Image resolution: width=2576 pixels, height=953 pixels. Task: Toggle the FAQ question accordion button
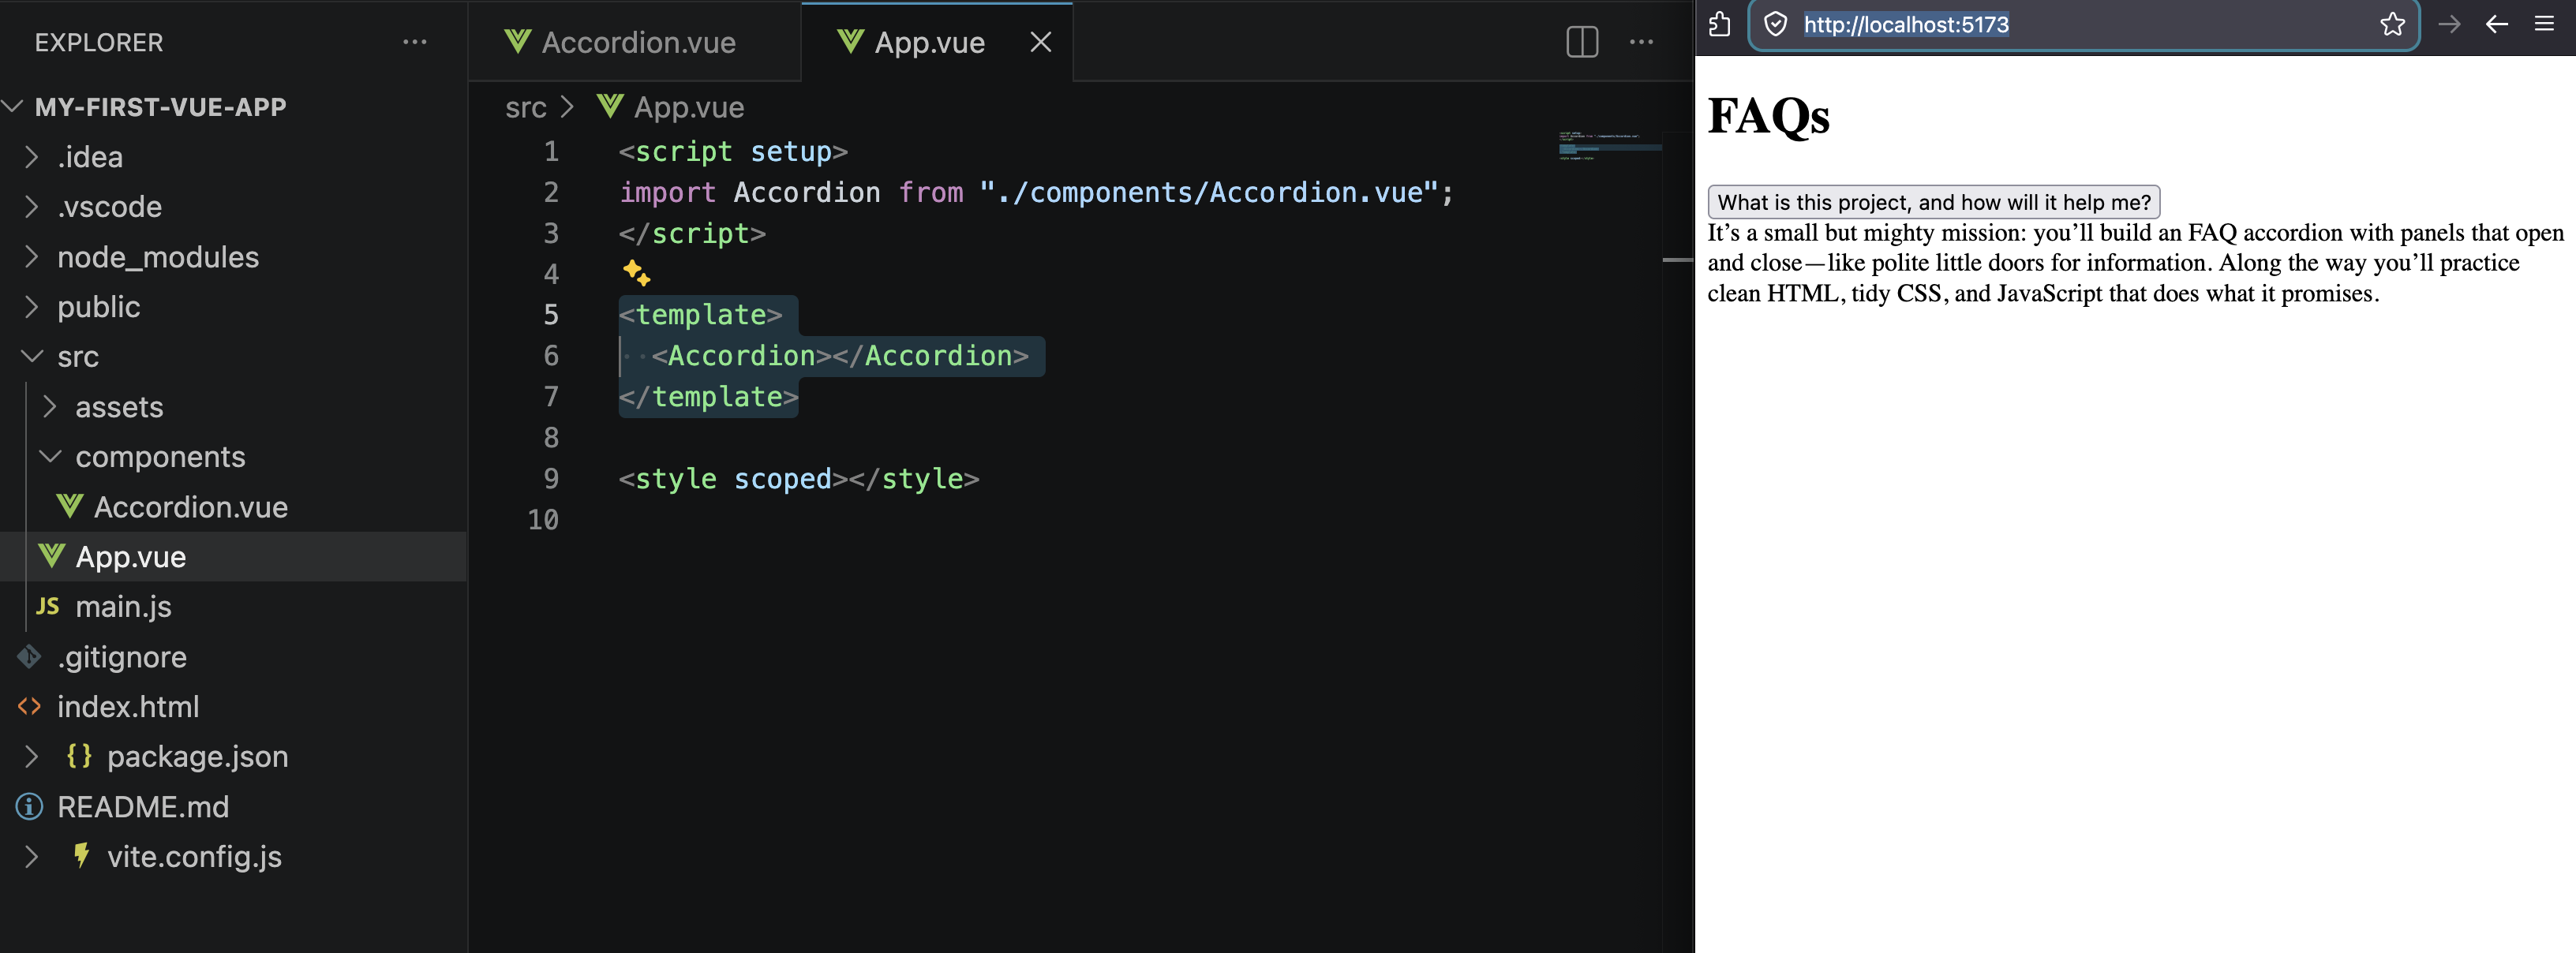coord(1932,202)
